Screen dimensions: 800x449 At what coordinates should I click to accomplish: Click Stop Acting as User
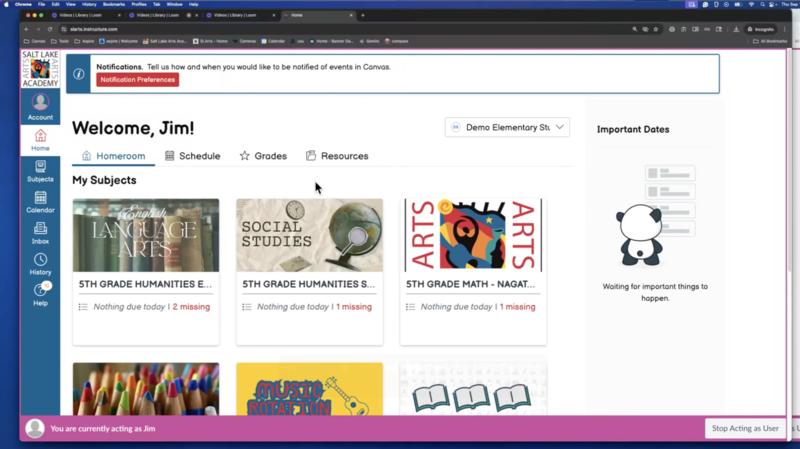point(745,428)
